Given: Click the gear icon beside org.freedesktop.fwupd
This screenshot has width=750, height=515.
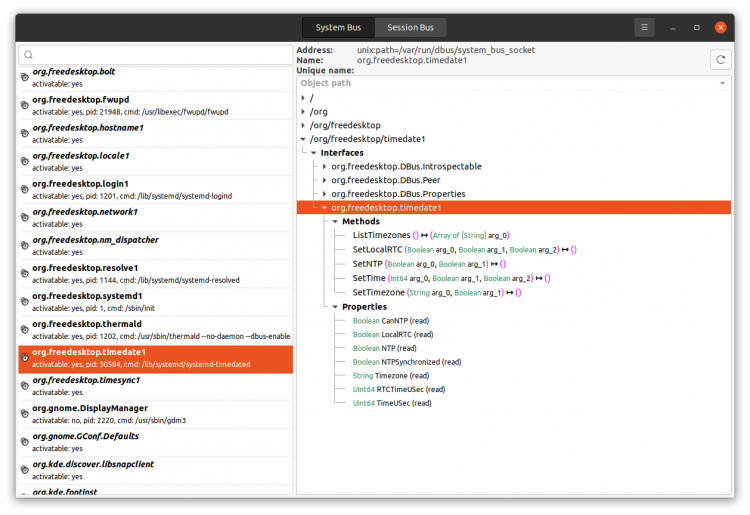Looking at the screenshot, I should click(x=25, y=105).
